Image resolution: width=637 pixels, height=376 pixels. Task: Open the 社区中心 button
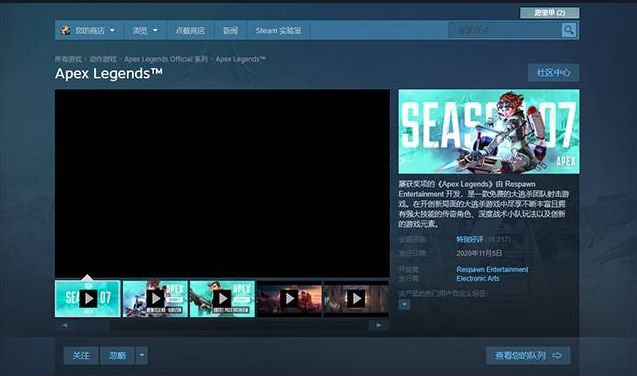tap(553, 73)
